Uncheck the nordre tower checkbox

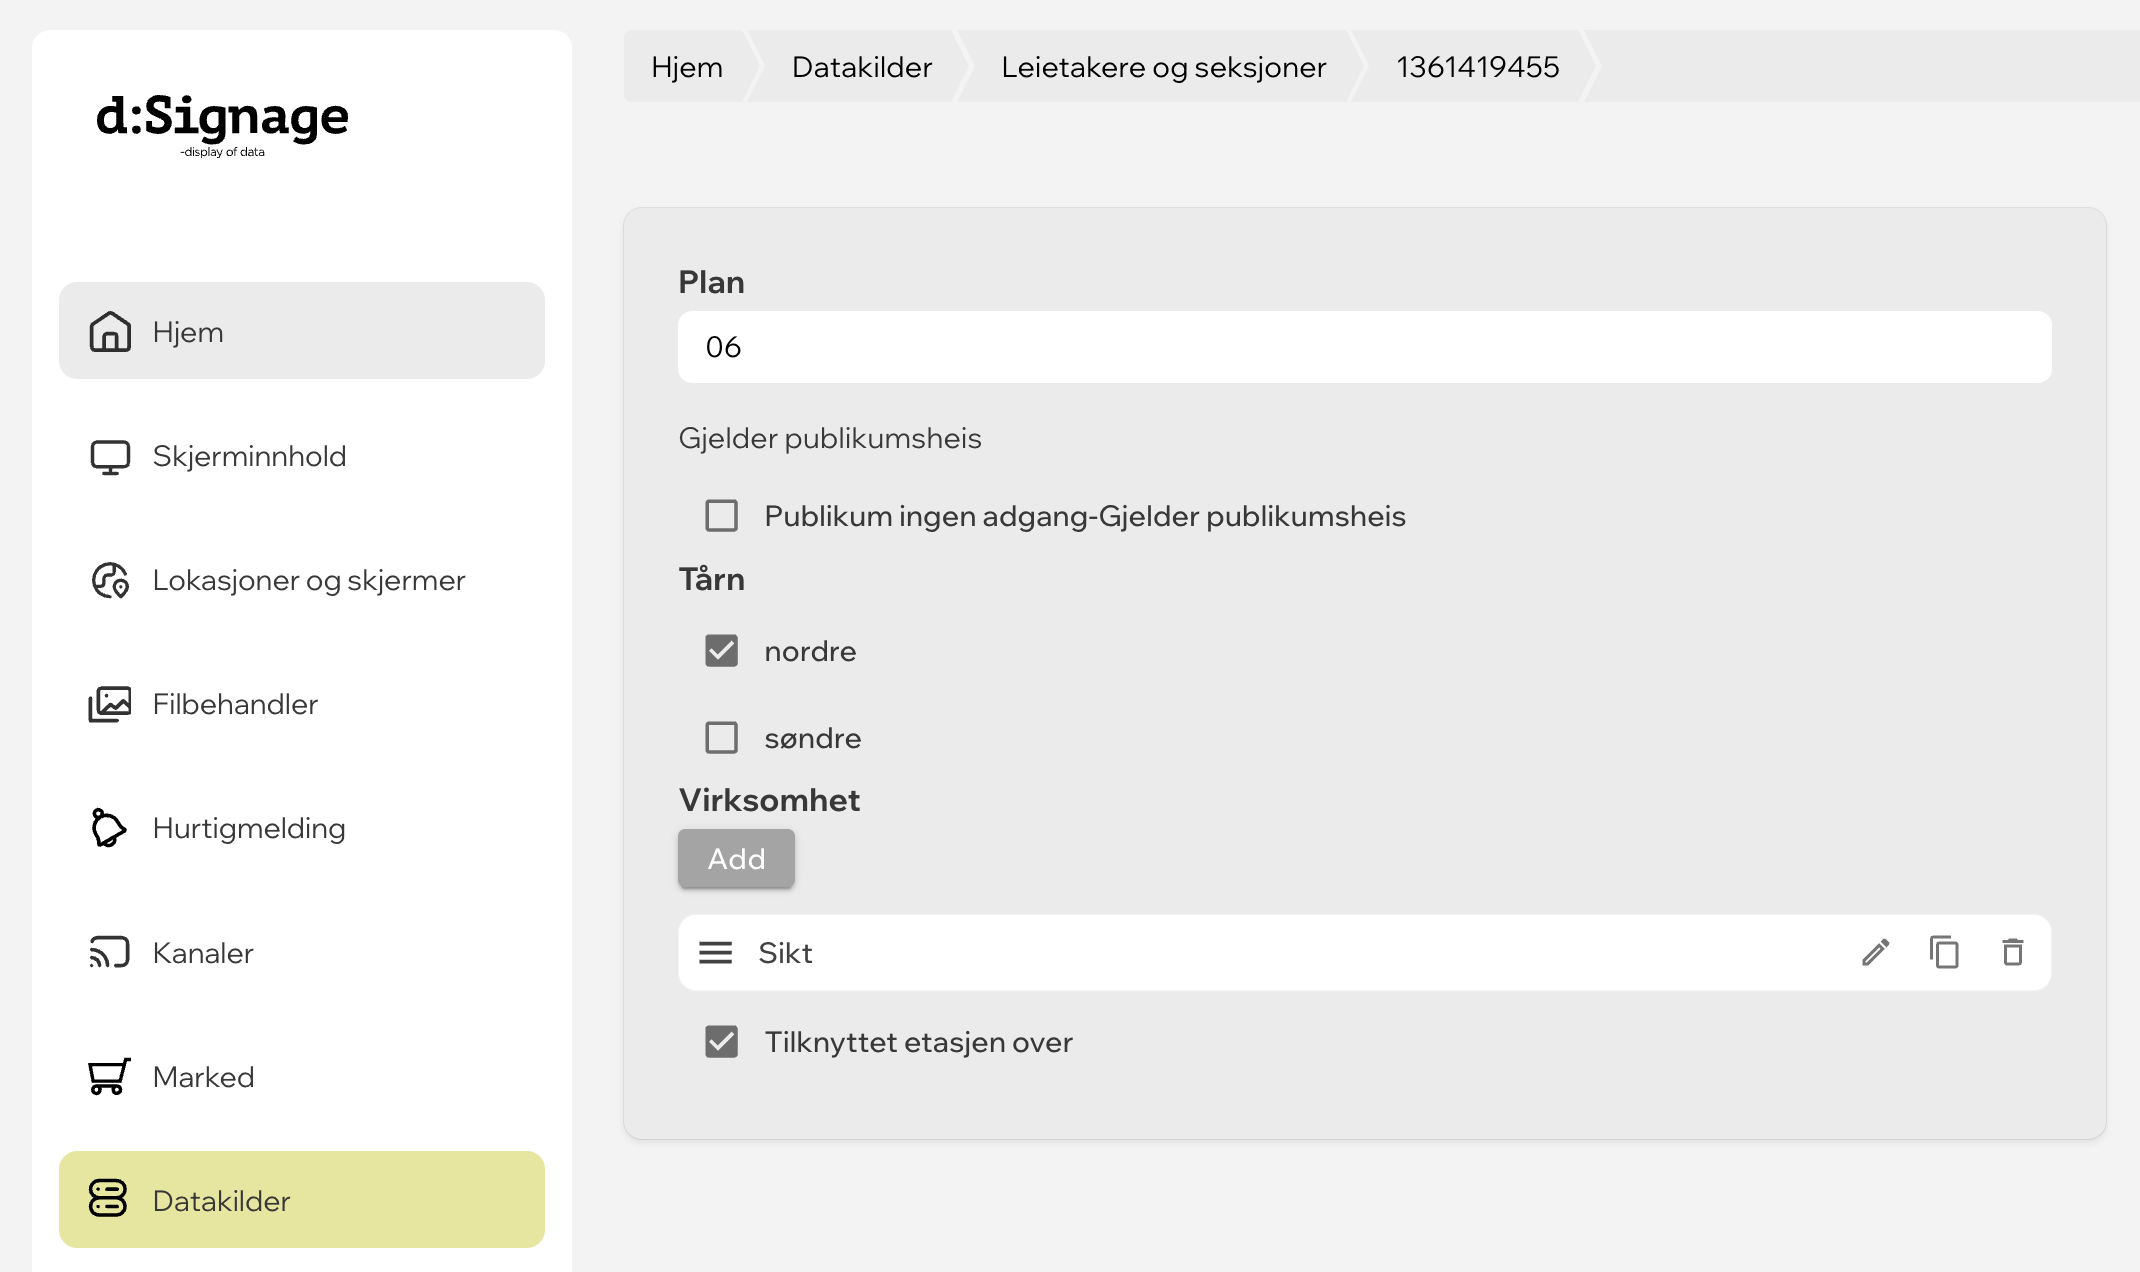click(721, 651)
